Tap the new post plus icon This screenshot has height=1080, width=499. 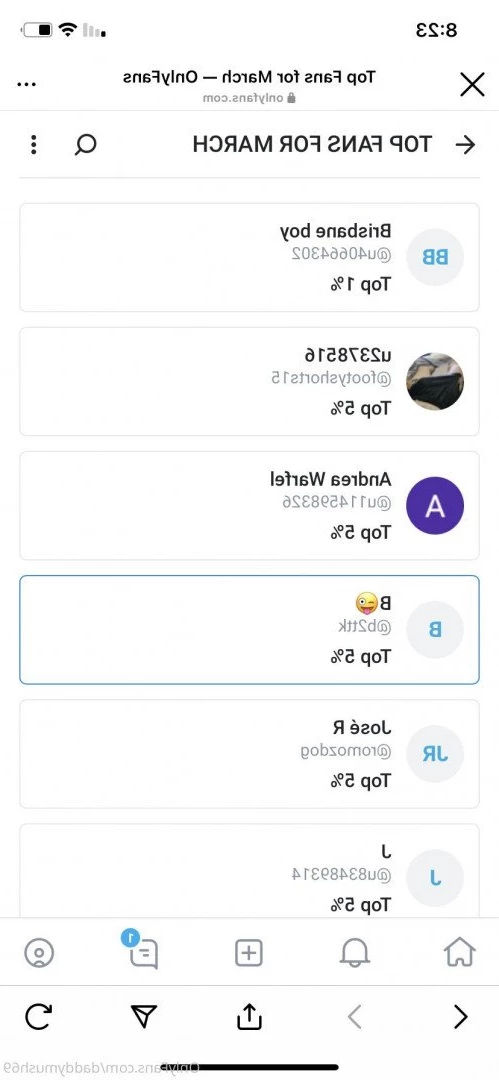pyautogui.click(x=249, y=953)
